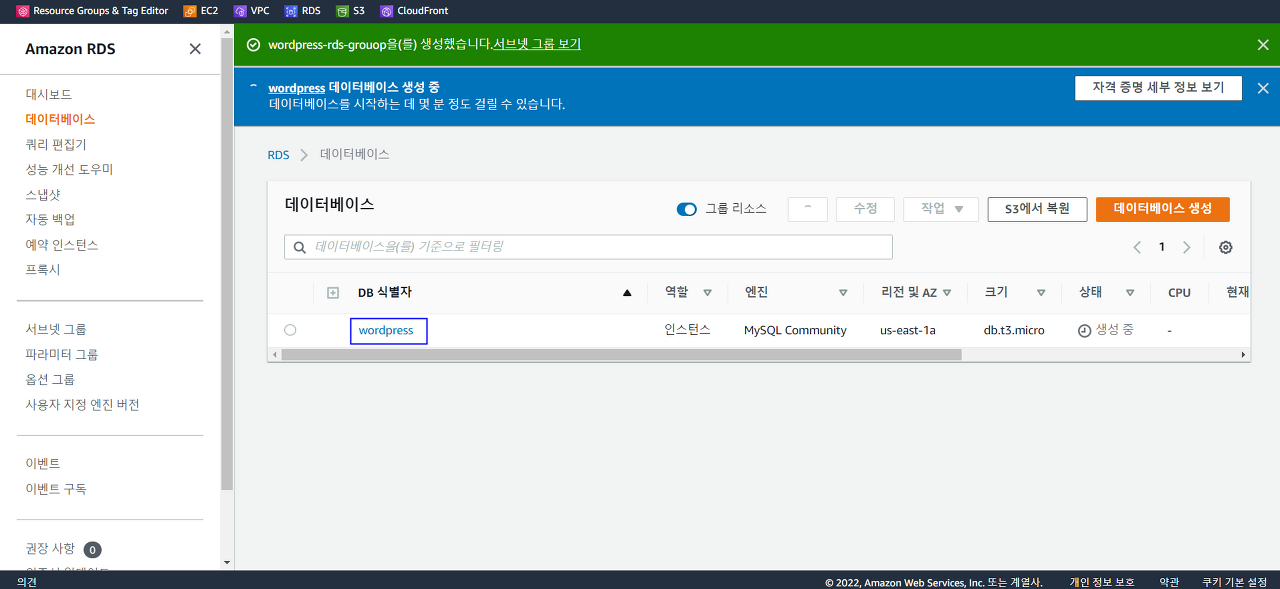Focus the database filter search field
1280x589 pixels.
[x=588, y=246]
